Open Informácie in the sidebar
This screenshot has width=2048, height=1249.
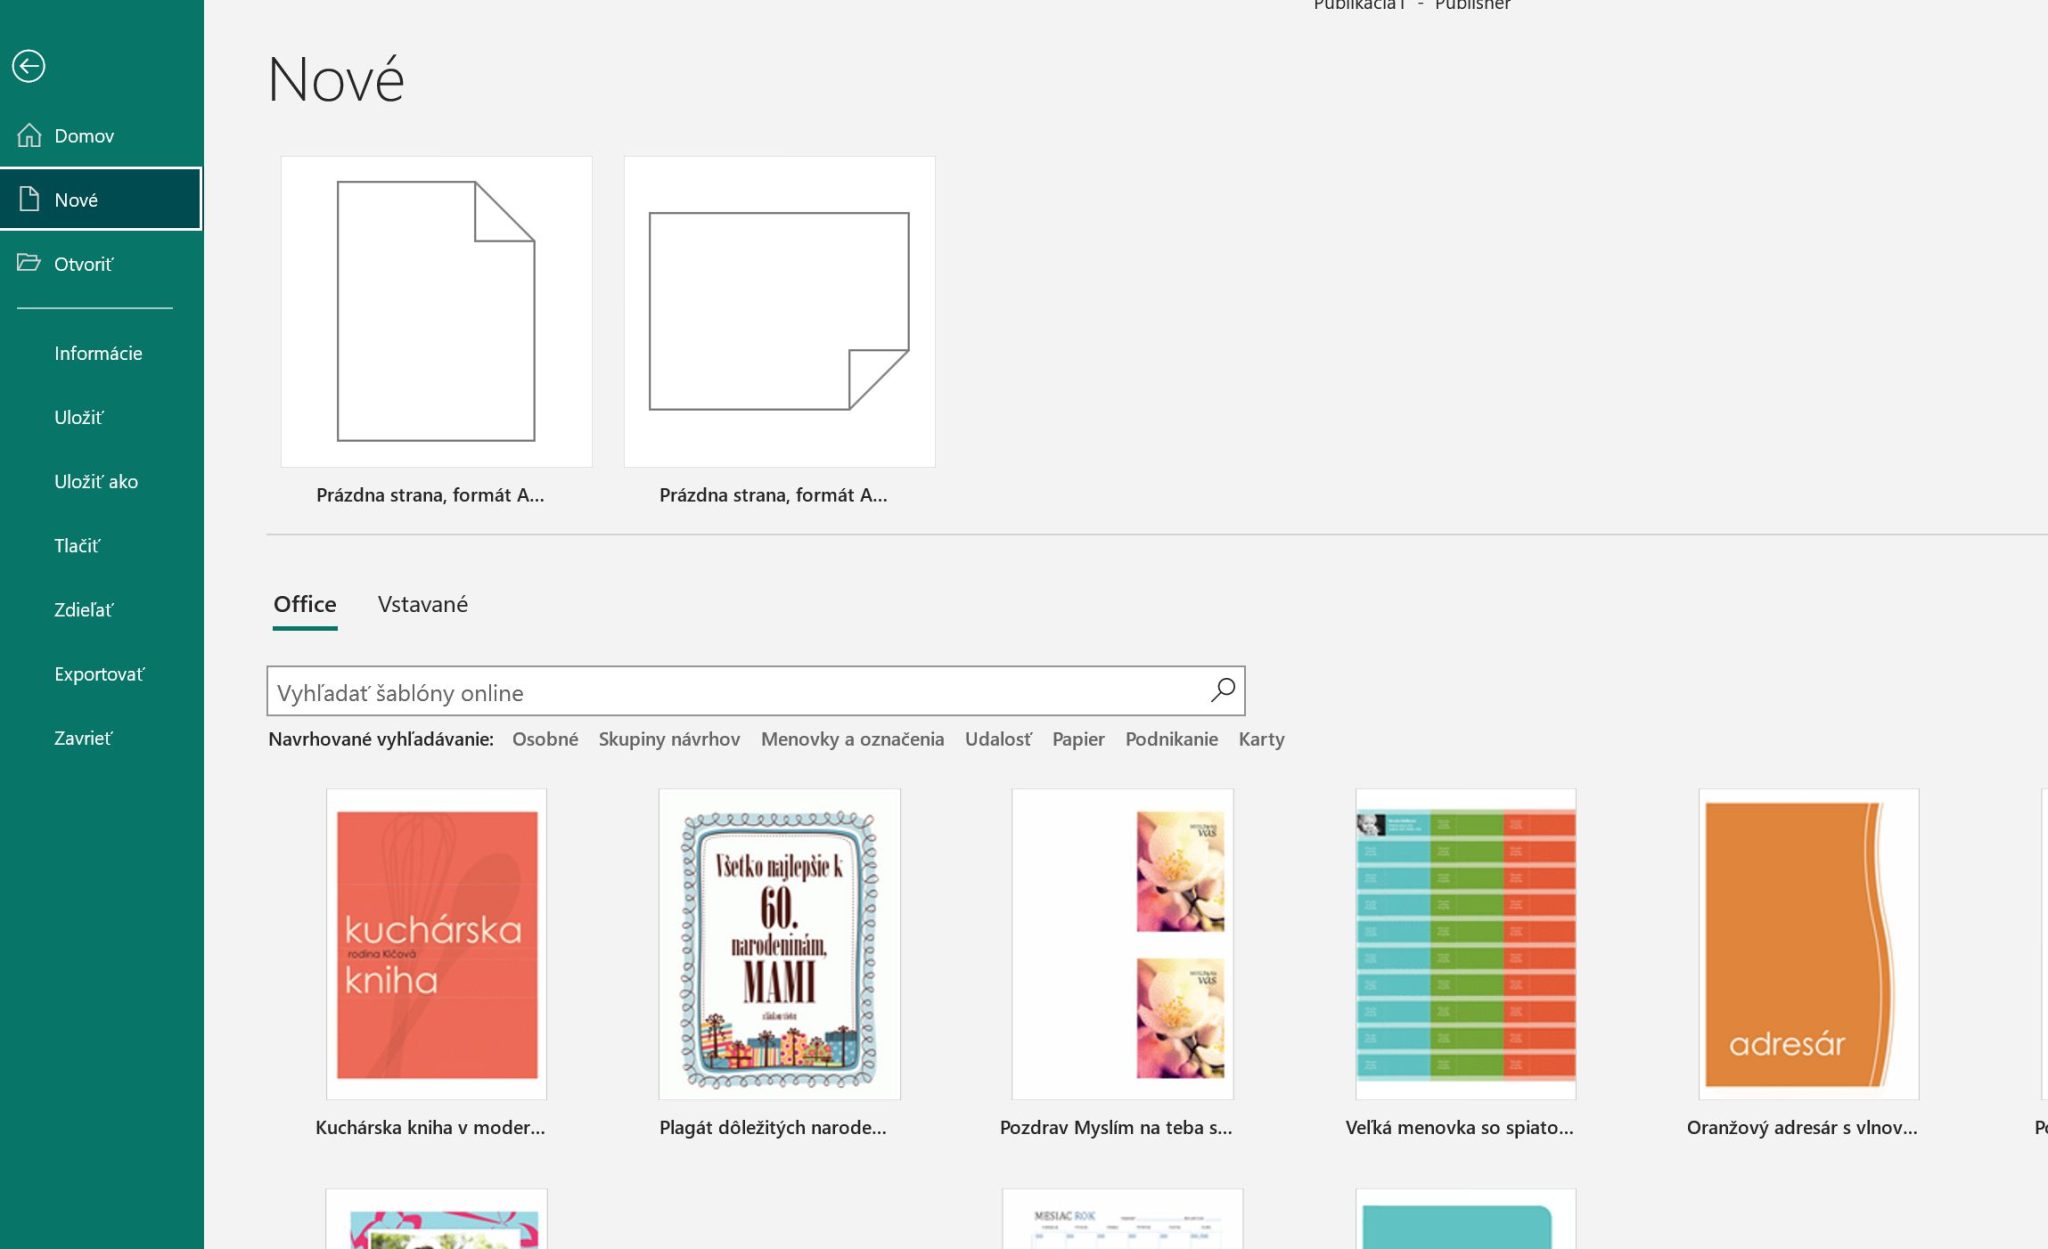[x=98, y=353]
